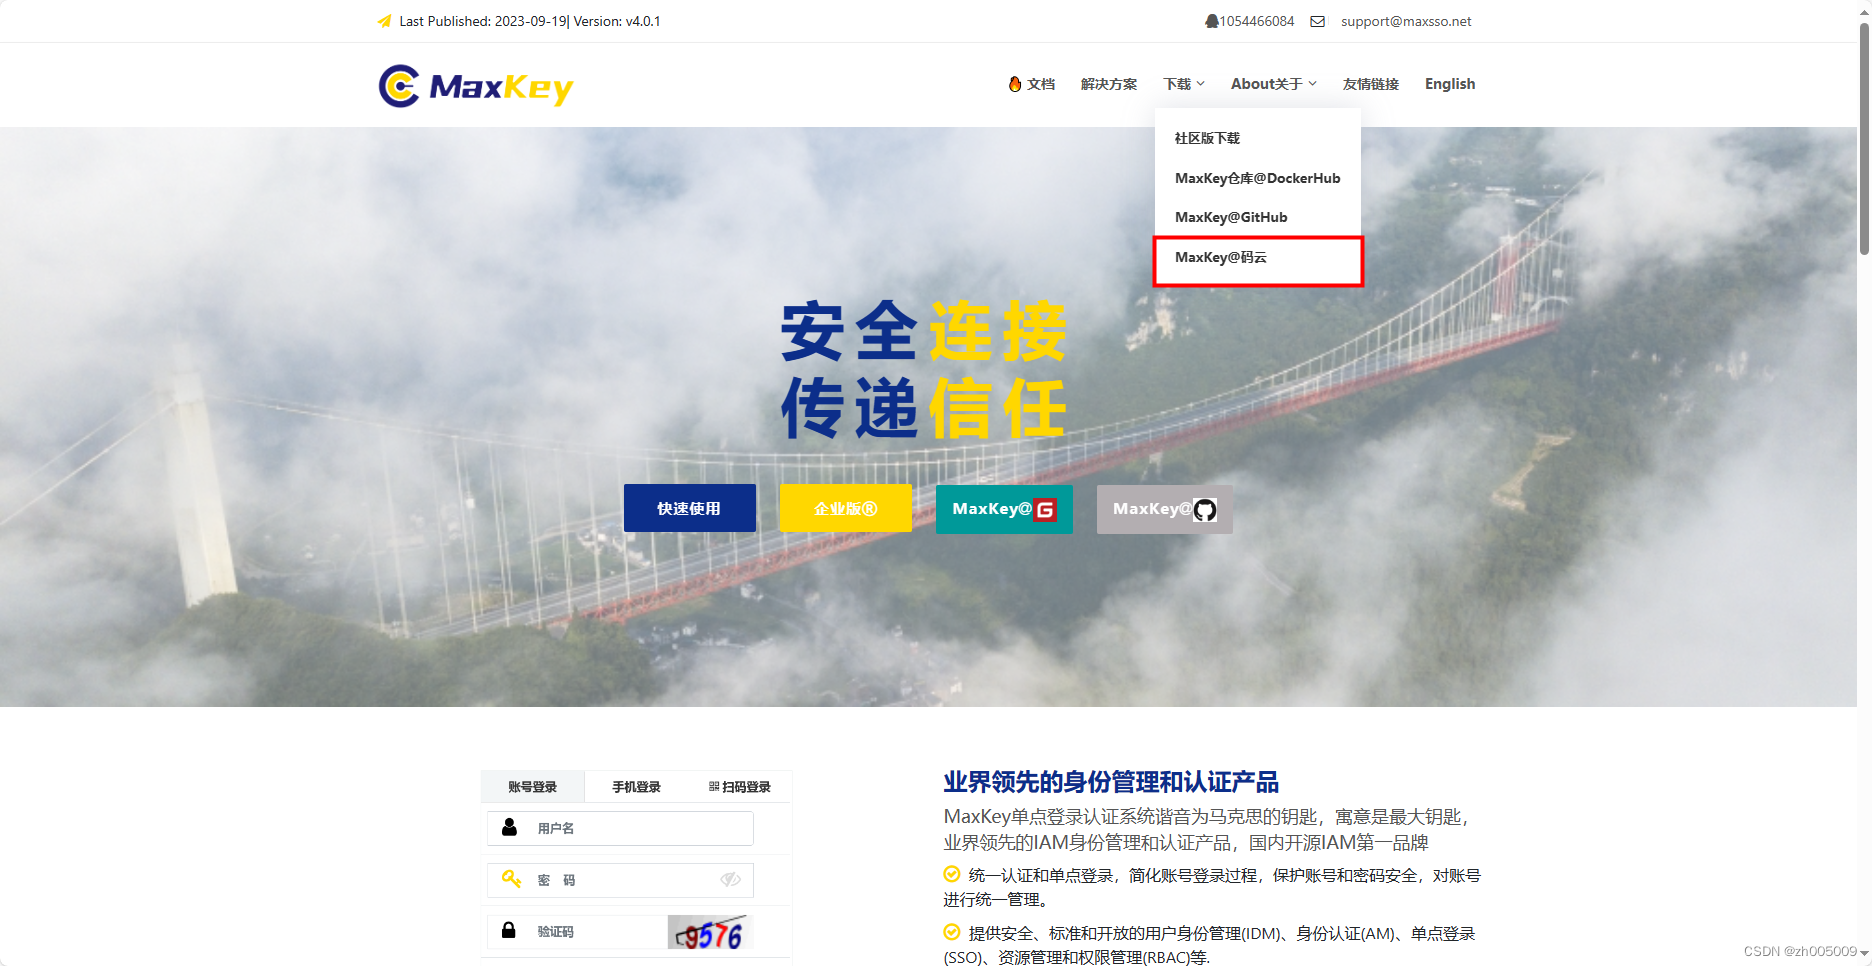Click the 快速使用 button
This screenshot has height=966, width=1872.
(x=689, y=508)
